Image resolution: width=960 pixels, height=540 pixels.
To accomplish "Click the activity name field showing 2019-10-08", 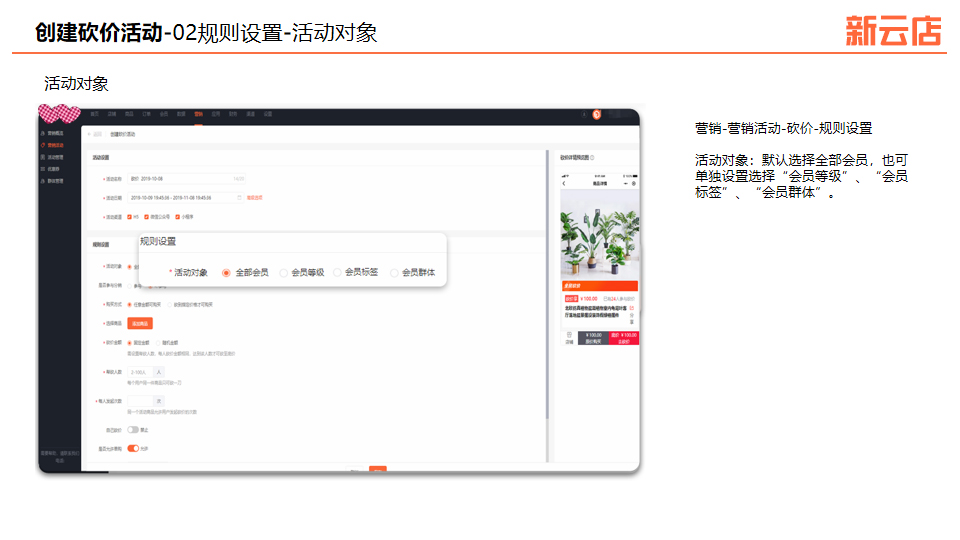I will pos(187,179).
